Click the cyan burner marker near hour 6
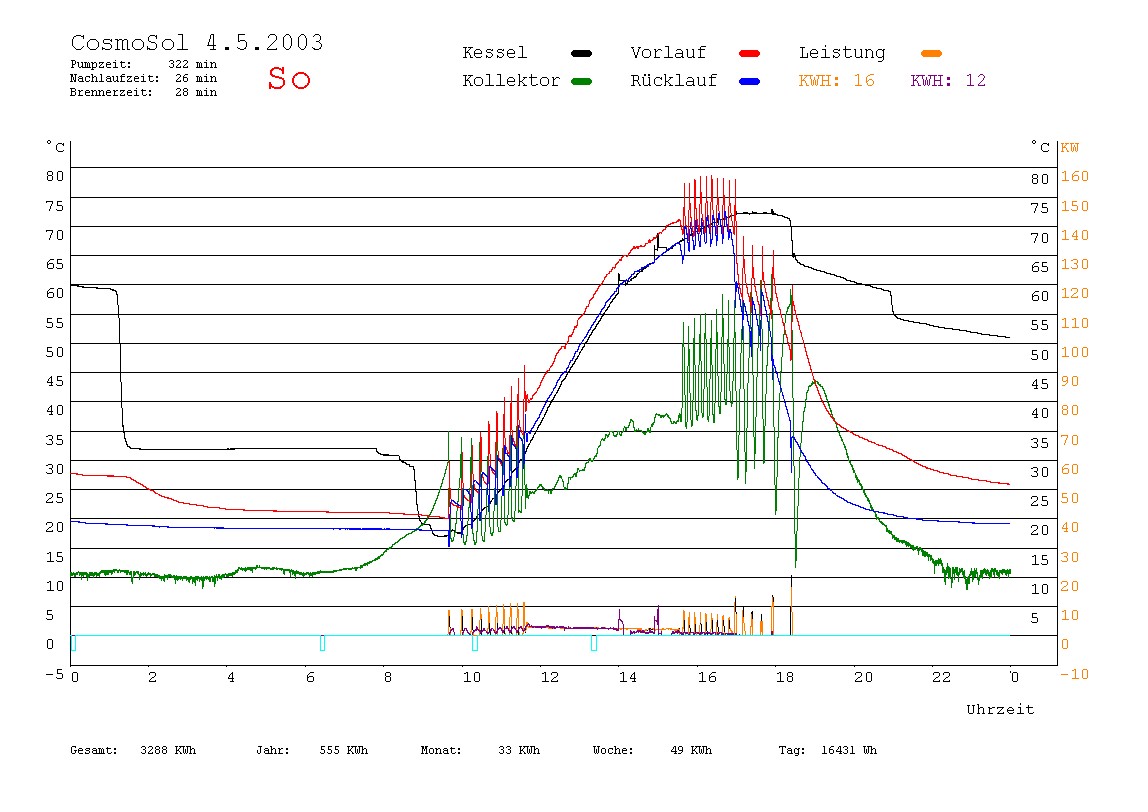The height and width of the screenshot is (812, 1148). 322,643
